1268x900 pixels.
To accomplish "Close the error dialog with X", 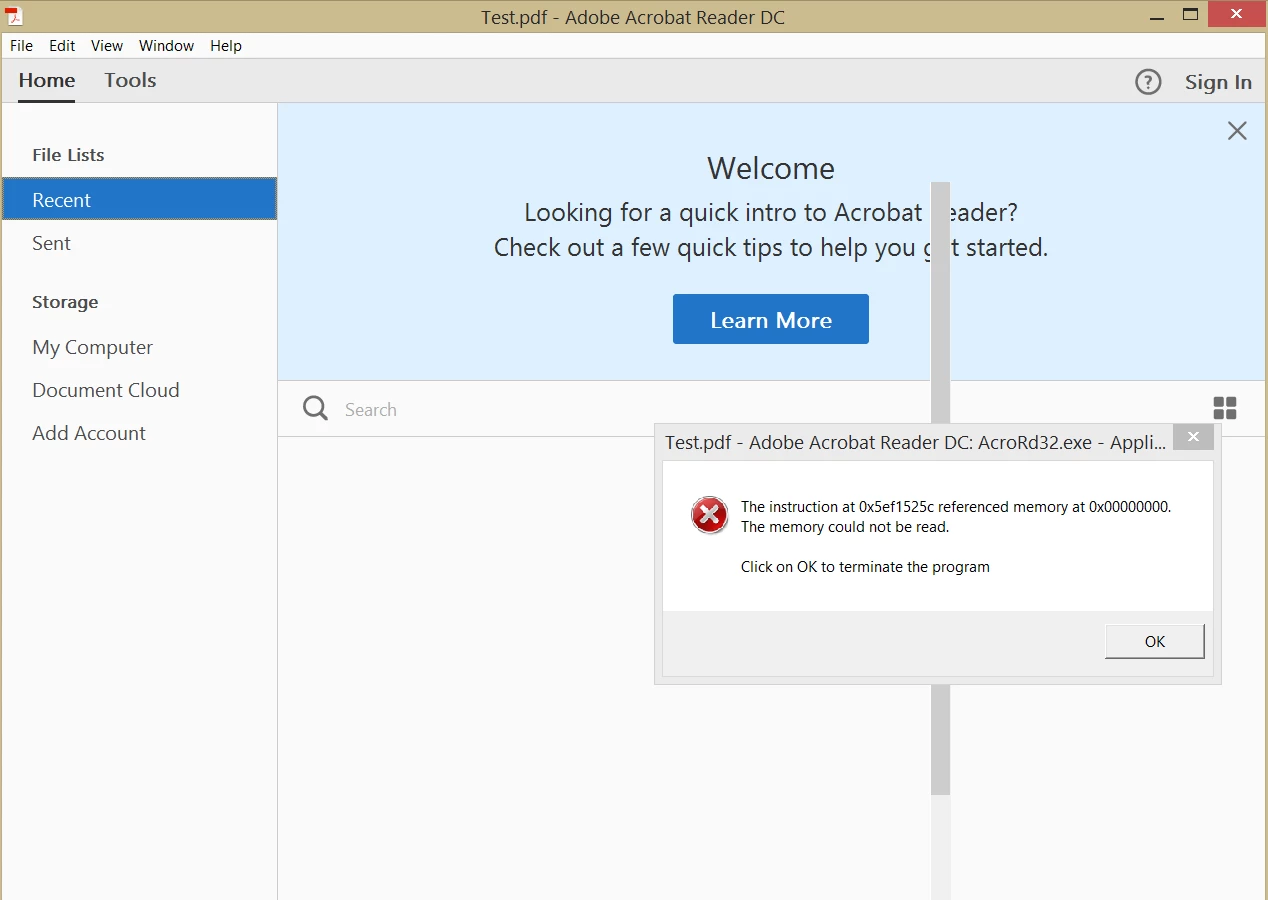I will coord(1193,437).
